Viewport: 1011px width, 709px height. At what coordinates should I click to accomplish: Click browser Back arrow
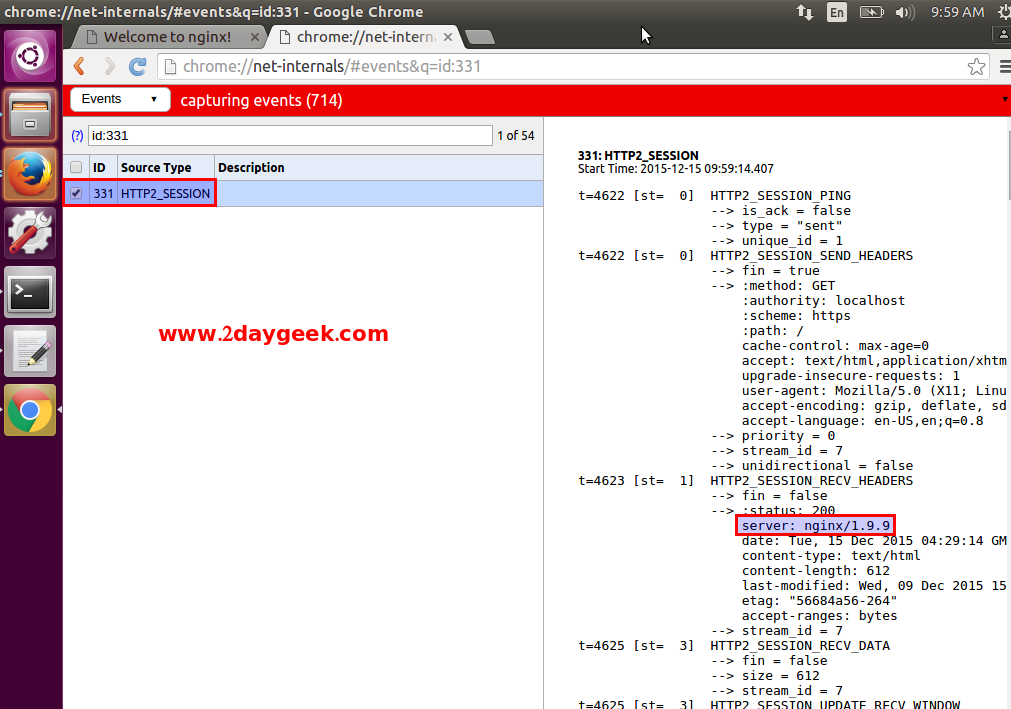point(80,66)
